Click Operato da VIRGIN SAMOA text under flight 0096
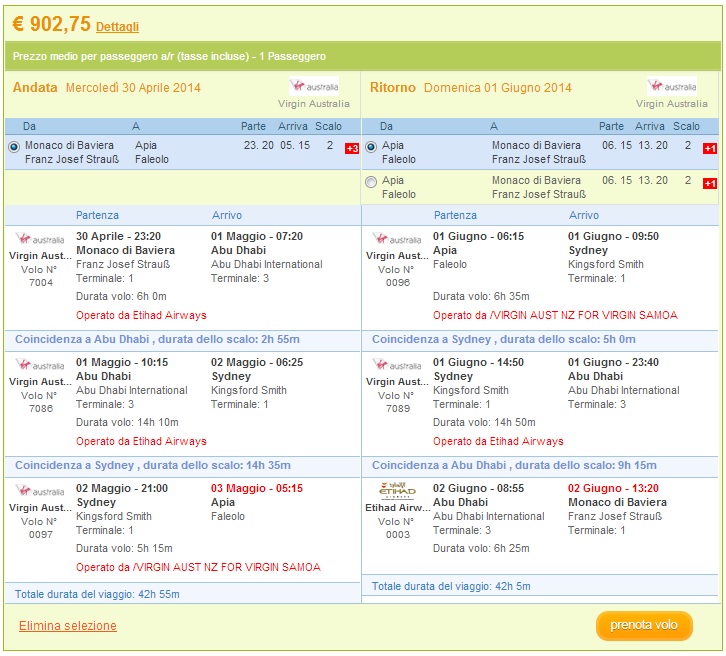Image resolution: width=726 pixels, height=656 pixels. 555,315
